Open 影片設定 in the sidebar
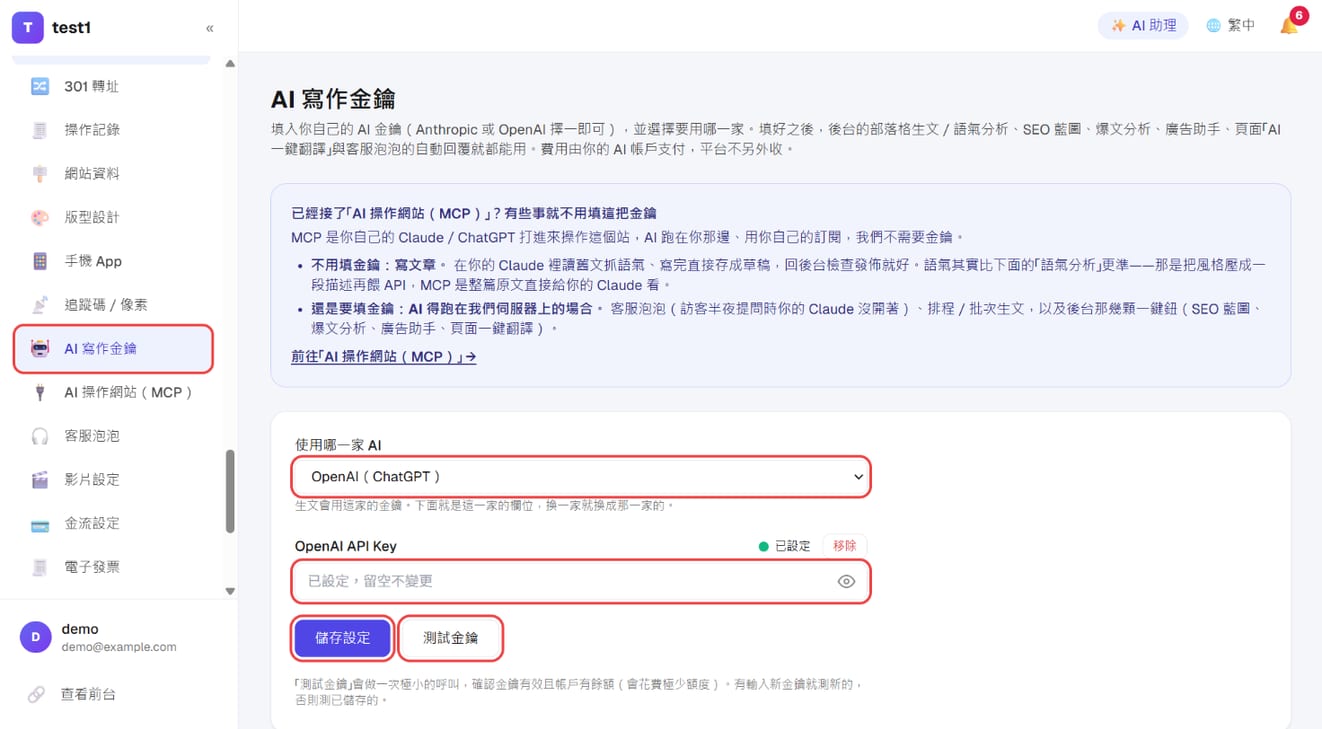1322x729 pixels. pos(113,480)
